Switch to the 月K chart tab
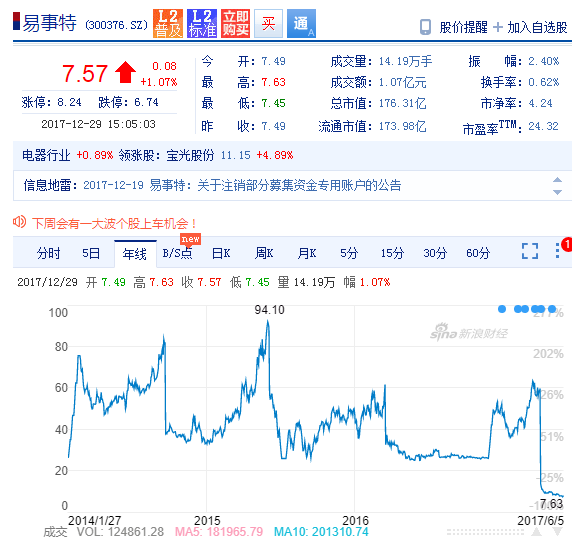 307,253
